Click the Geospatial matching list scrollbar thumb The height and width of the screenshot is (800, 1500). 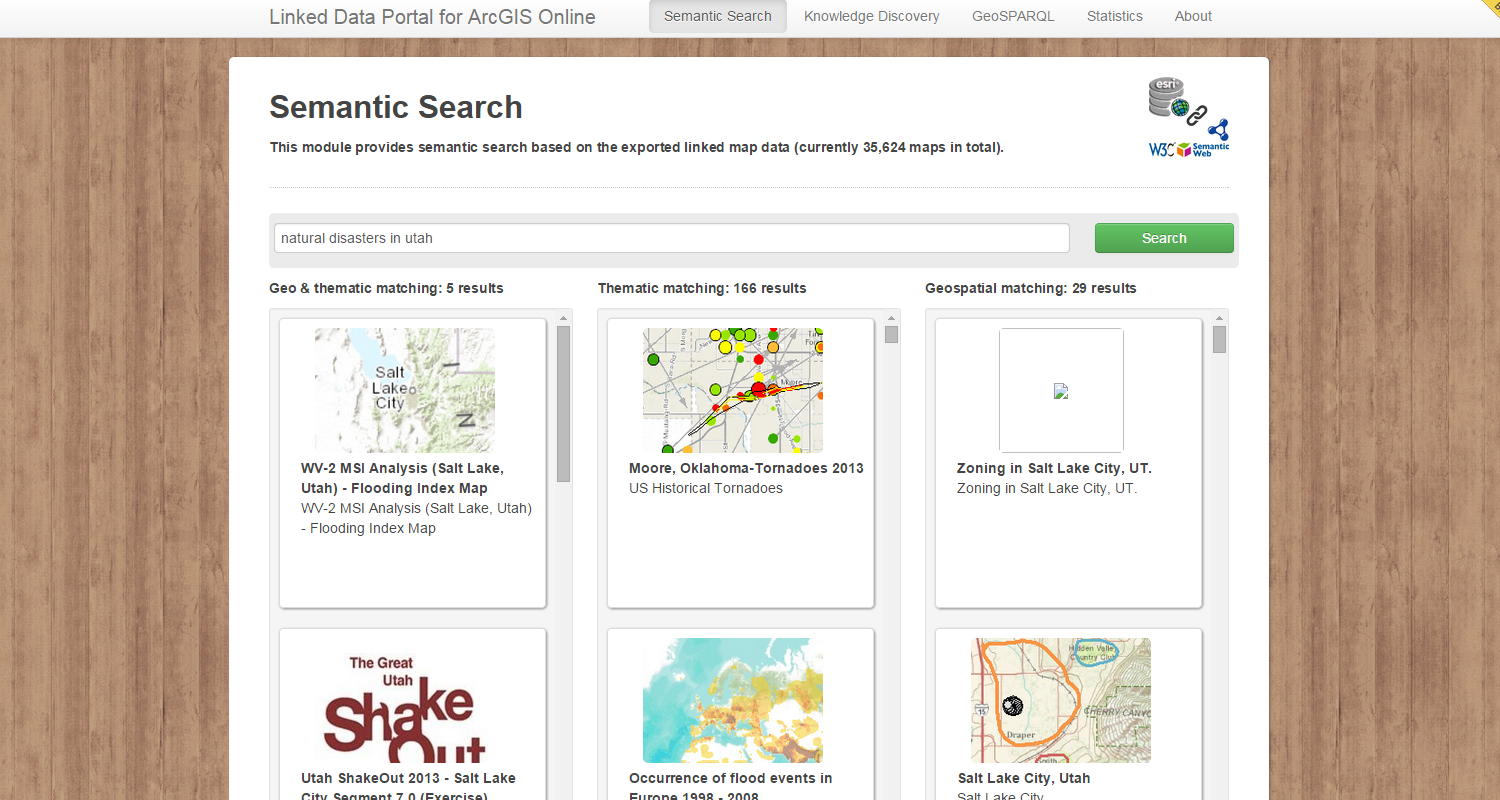[x=1219, y=339]
